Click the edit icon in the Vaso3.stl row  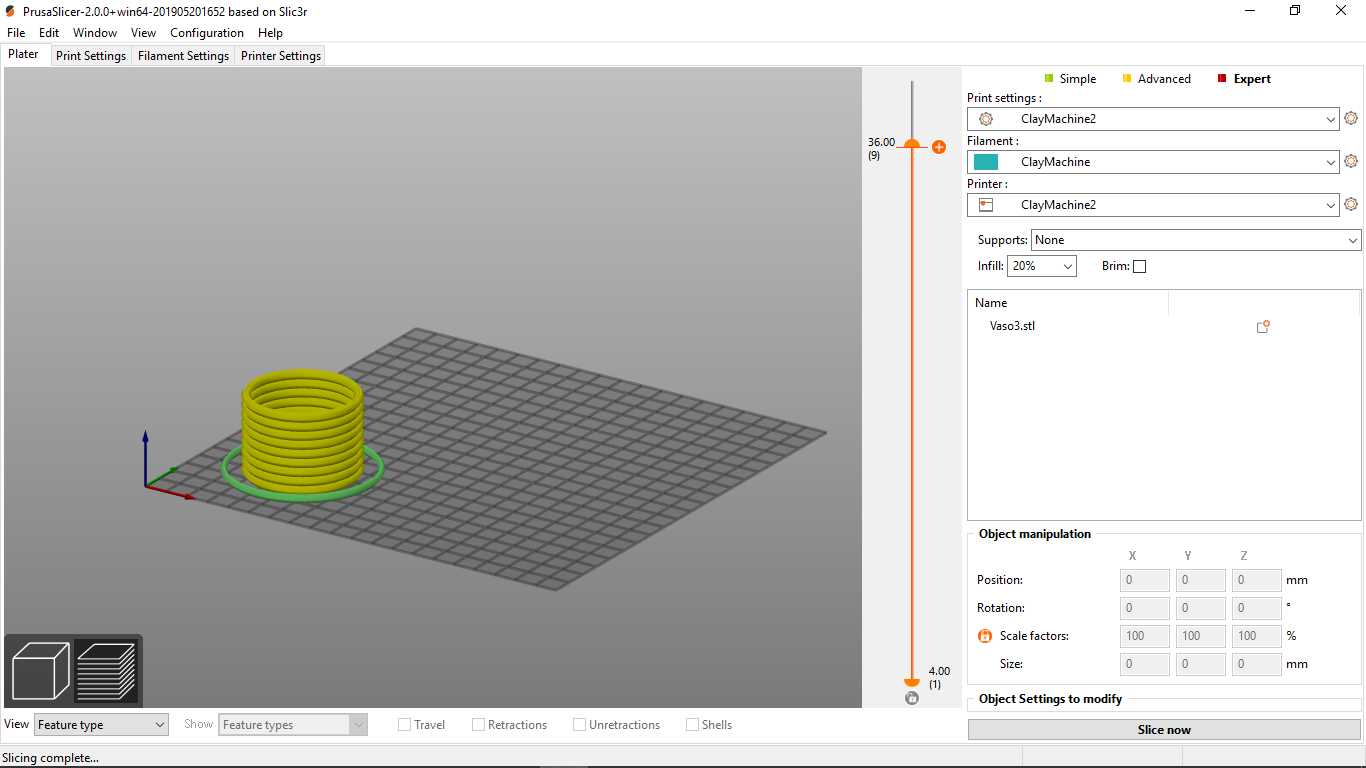[1263, 326]
